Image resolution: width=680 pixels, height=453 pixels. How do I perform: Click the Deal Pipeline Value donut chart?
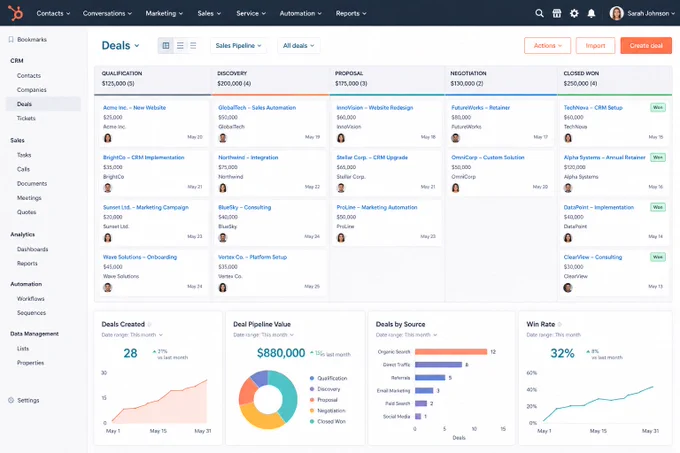(x=268, y=399)
